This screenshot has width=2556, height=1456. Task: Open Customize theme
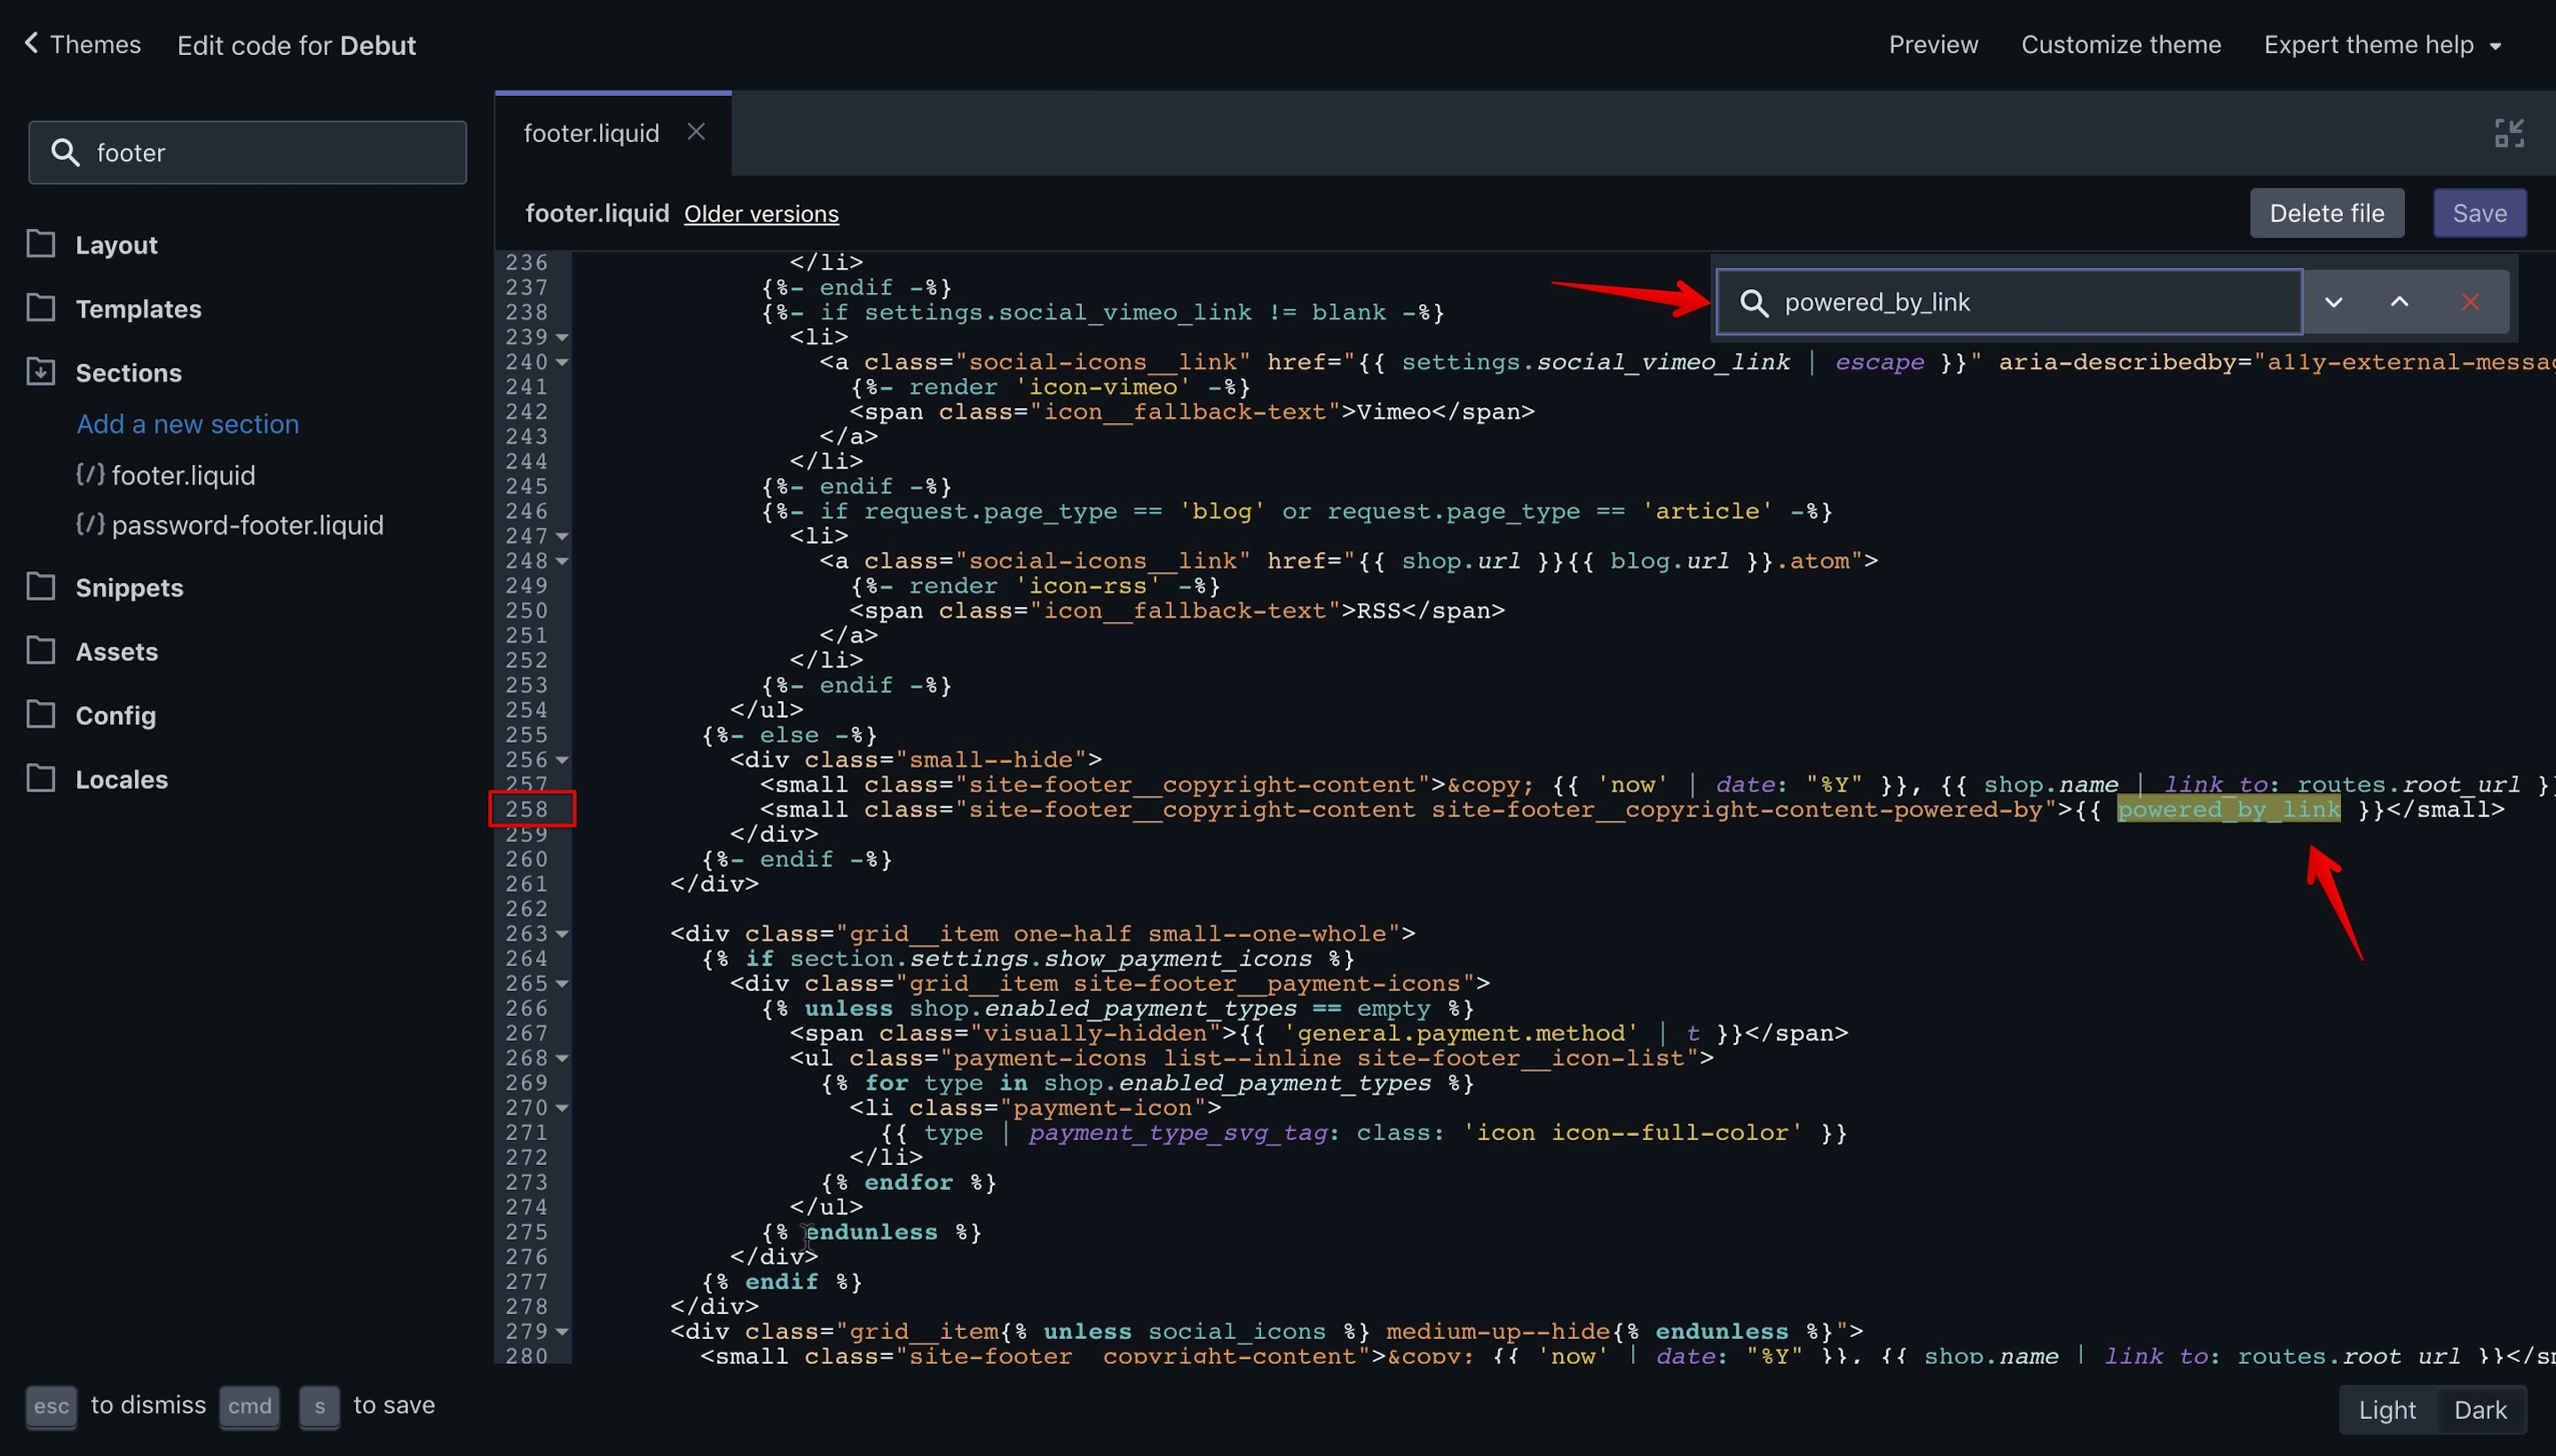[2120, 45]
